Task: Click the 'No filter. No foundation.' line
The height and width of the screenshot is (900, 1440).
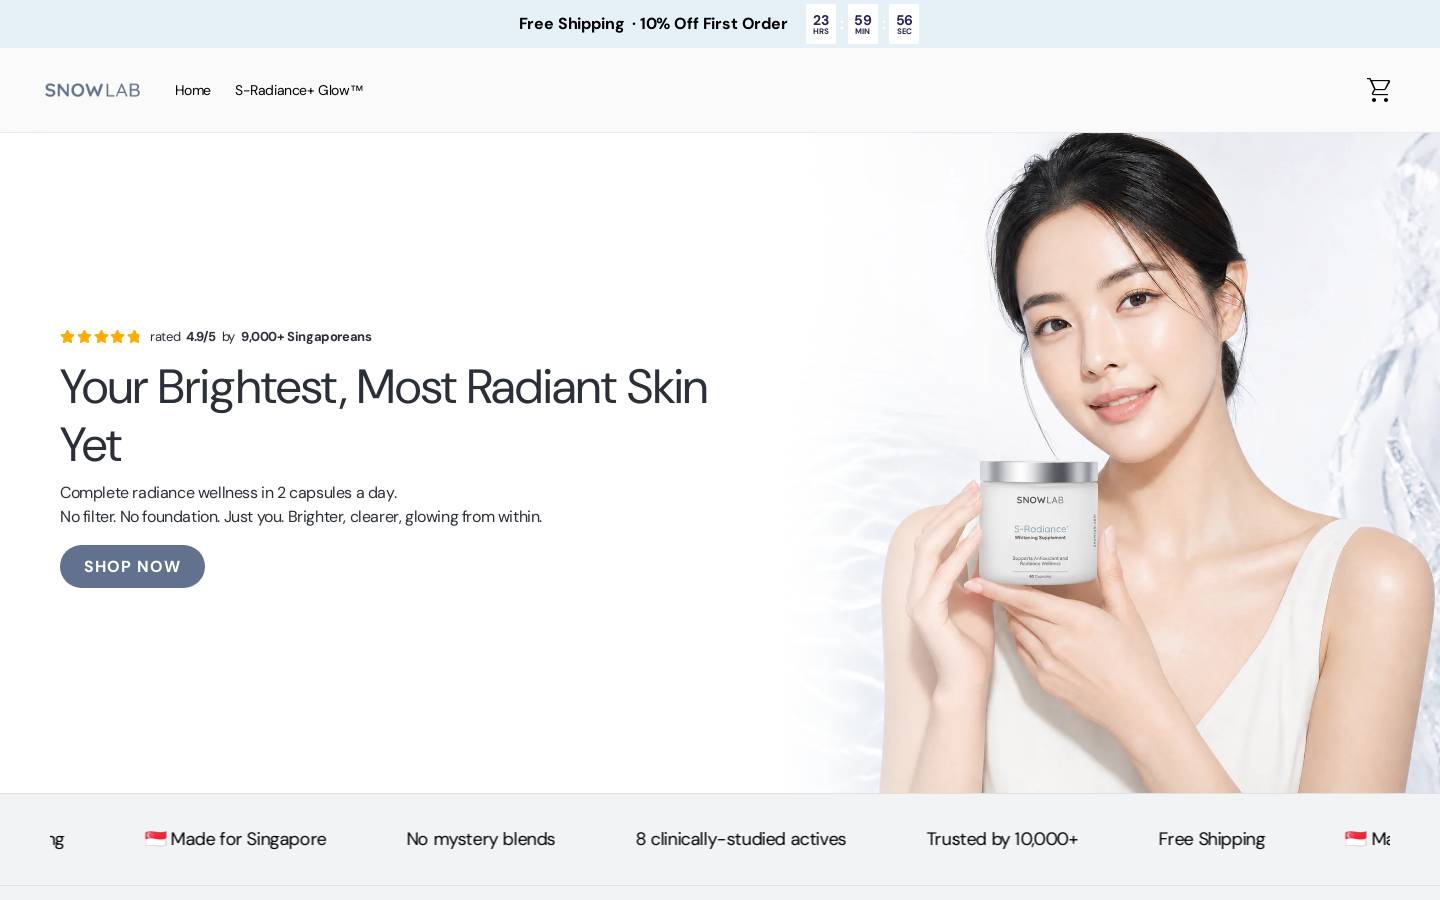Action: (301, 517)
